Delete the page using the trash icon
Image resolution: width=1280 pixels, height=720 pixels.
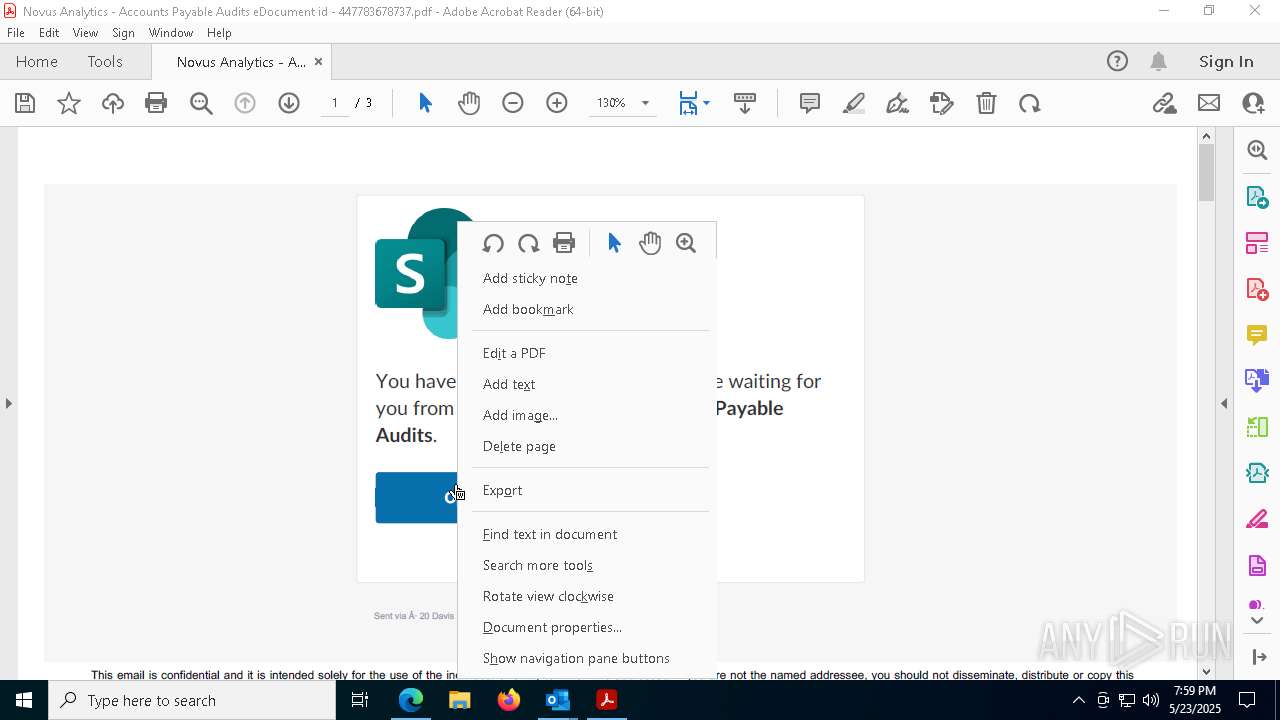point(986,103)
